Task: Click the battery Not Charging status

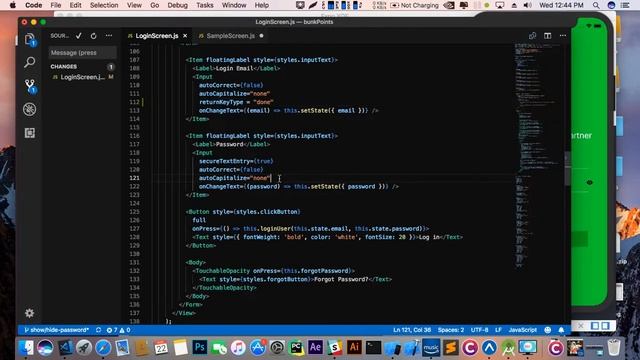Action: click(414, 5)
